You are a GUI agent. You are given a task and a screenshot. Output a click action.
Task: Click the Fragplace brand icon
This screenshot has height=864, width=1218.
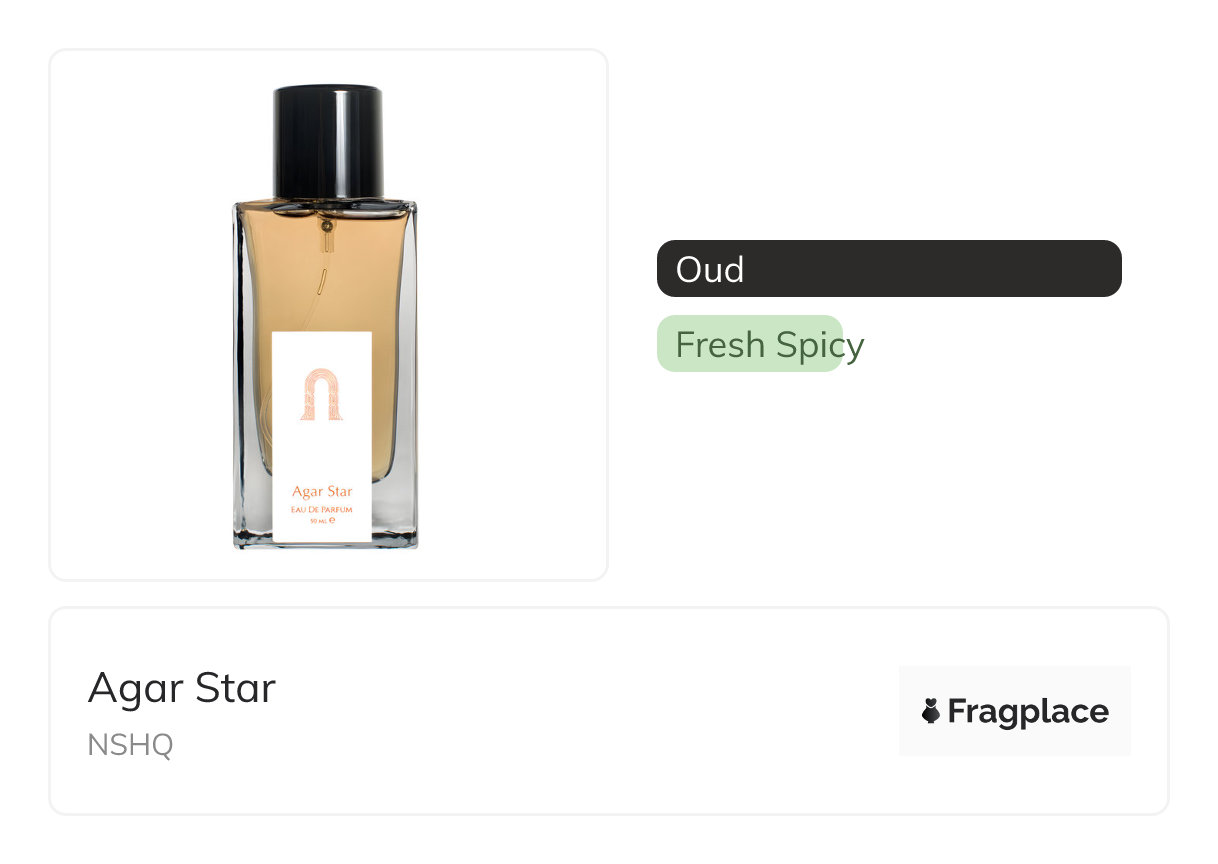tap(931, 711)
